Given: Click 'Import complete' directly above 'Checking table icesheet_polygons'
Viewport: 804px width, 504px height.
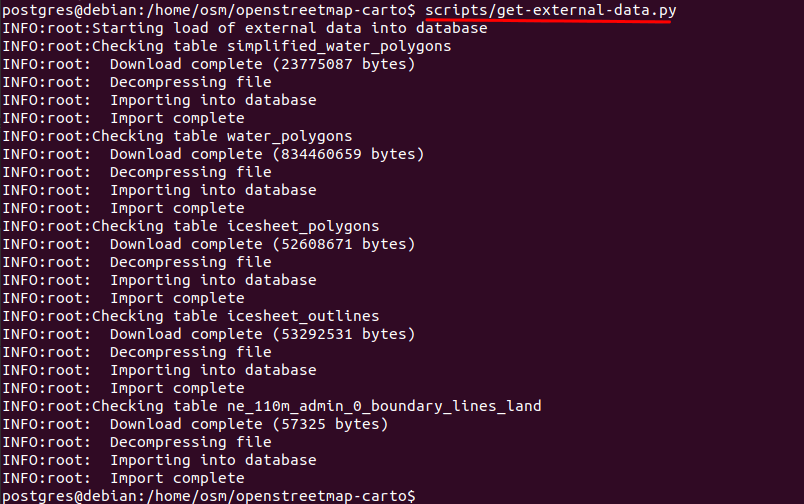Looking at the screenshot, I should pos(177,208).
